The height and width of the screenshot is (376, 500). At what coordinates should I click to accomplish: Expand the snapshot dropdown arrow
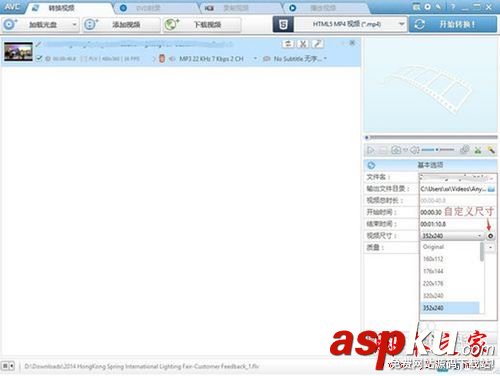405,150
